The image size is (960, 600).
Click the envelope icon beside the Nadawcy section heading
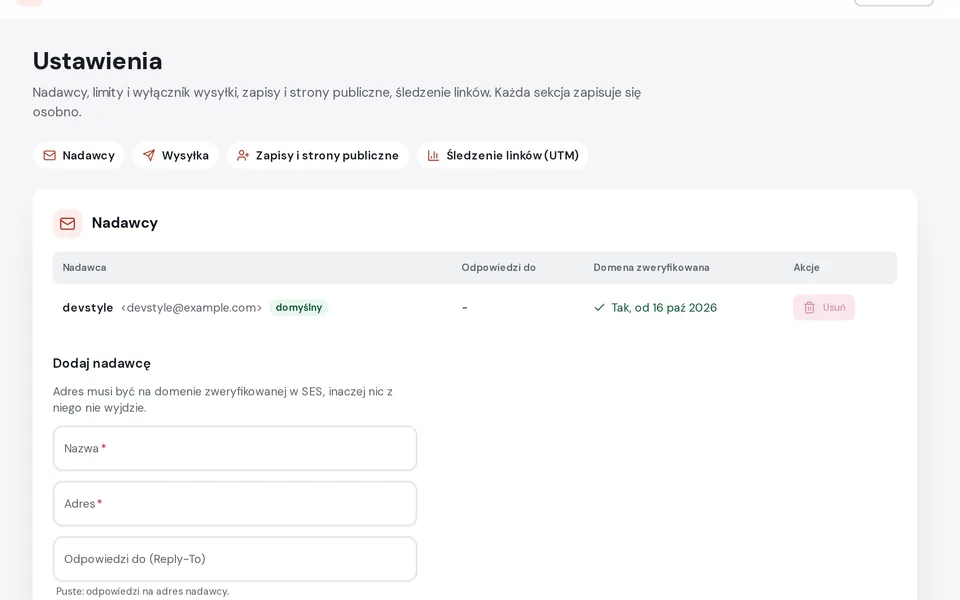point(67,223)
